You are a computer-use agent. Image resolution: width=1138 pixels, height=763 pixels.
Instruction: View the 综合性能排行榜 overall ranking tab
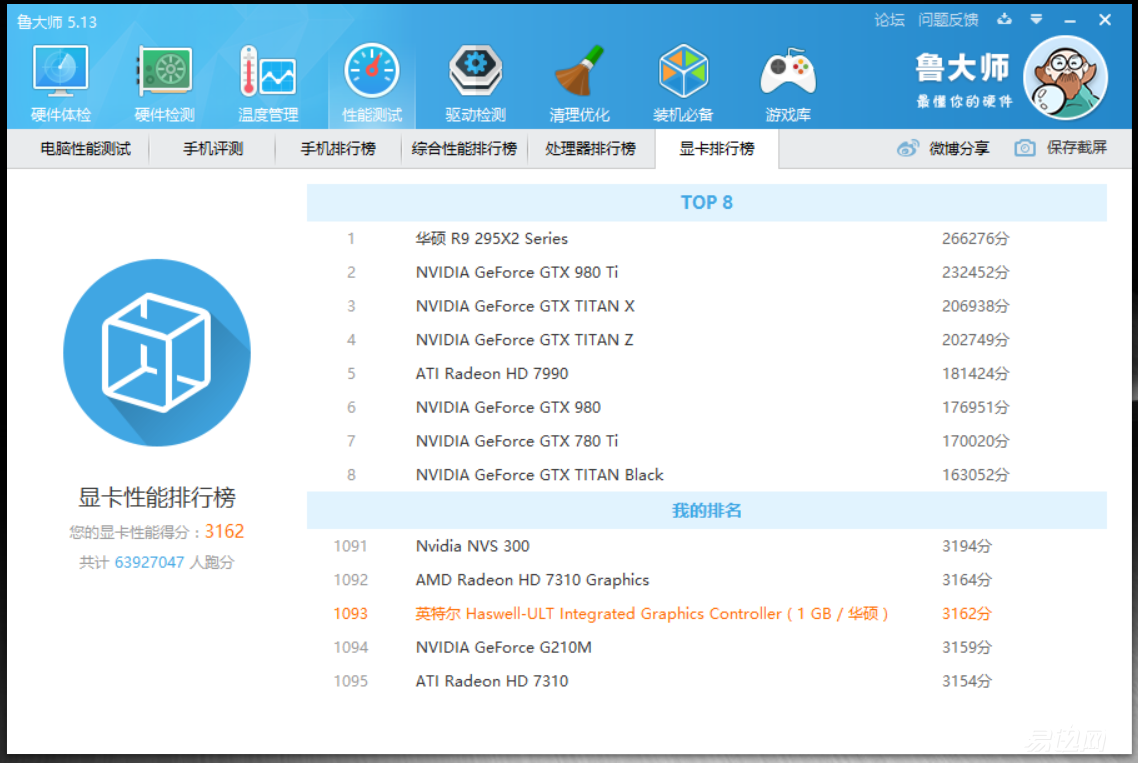[463, 148]
